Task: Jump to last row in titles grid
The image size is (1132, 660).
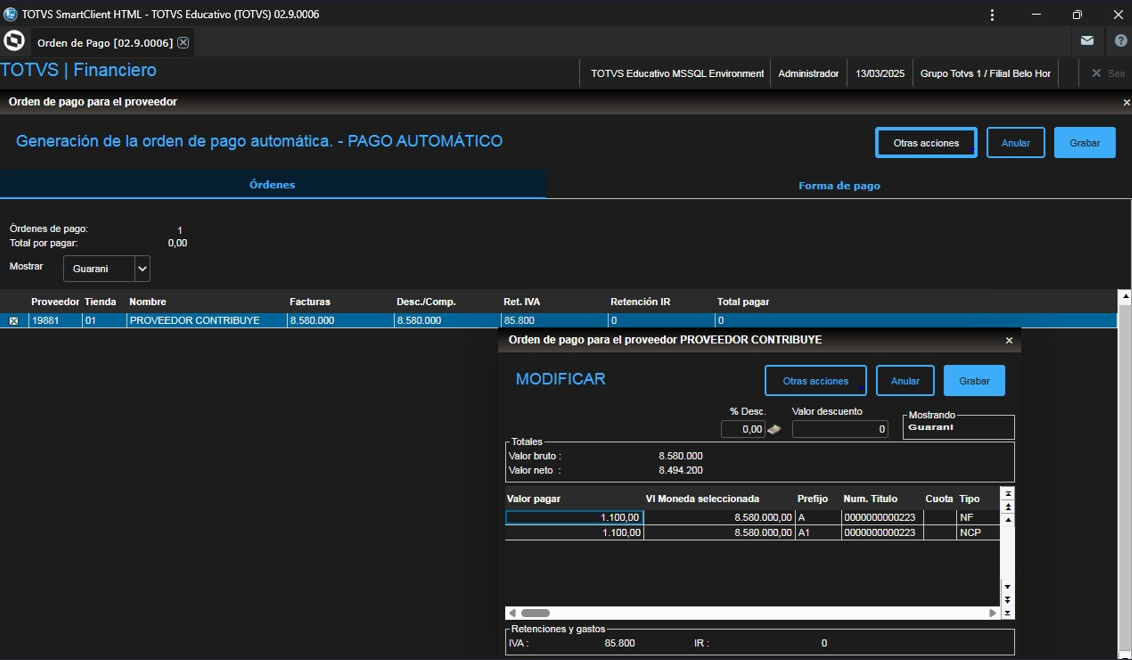Action: [x=1008, y=613]
